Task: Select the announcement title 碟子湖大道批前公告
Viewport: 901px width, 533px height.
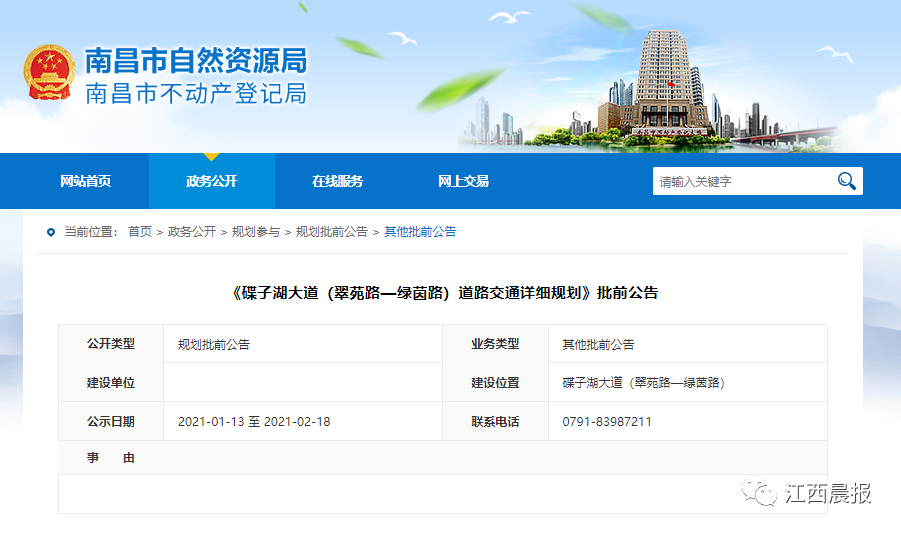Action: (443, 293)
